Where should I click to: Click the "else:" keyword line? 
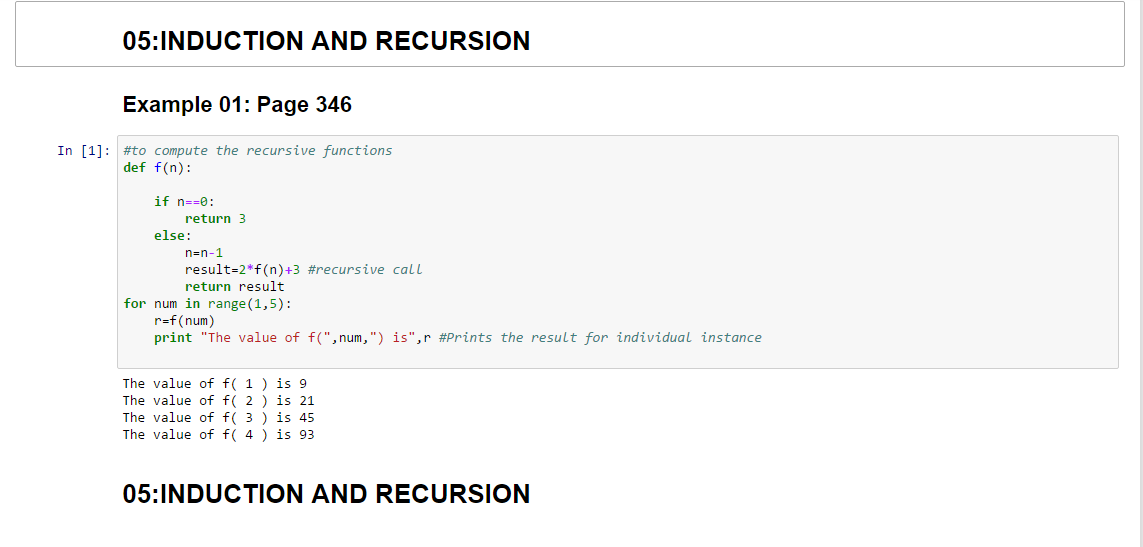point(173,236)
